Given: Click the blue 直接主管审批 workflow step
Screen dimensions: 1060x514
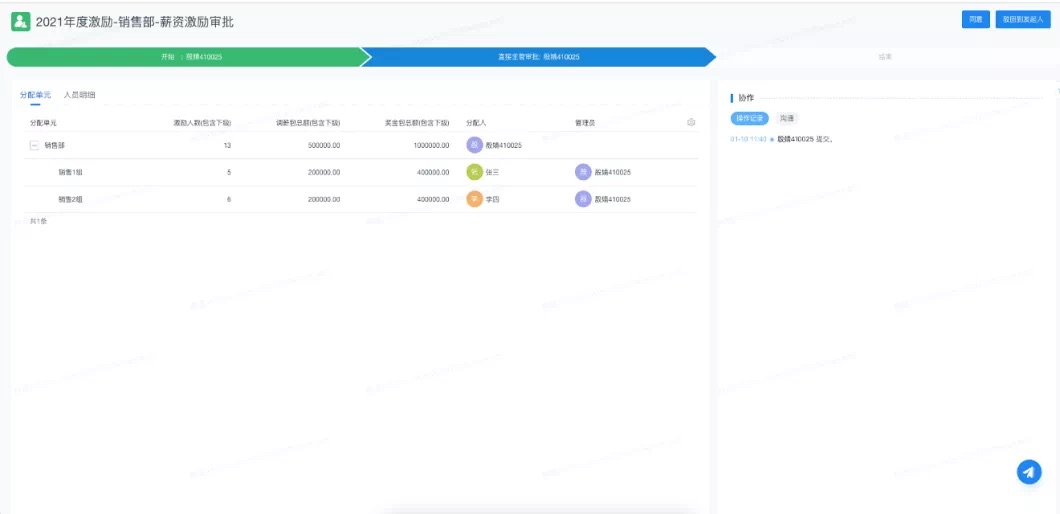Looking at the screenshot, I should (538, 57).
